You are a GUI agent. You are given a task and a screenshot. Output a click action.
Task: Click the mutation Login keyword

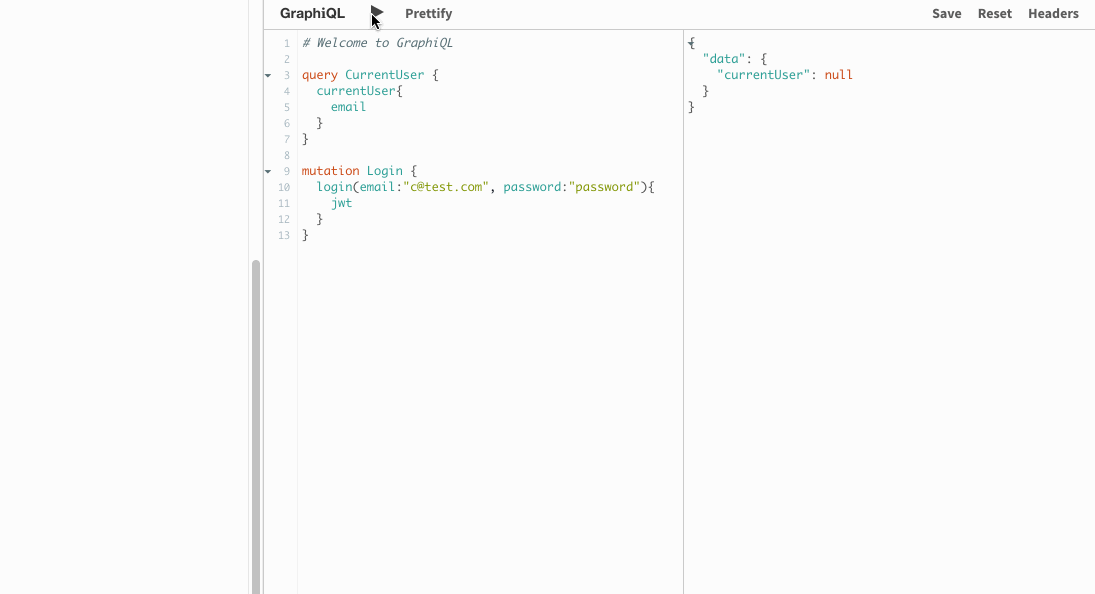pos(331,170)
